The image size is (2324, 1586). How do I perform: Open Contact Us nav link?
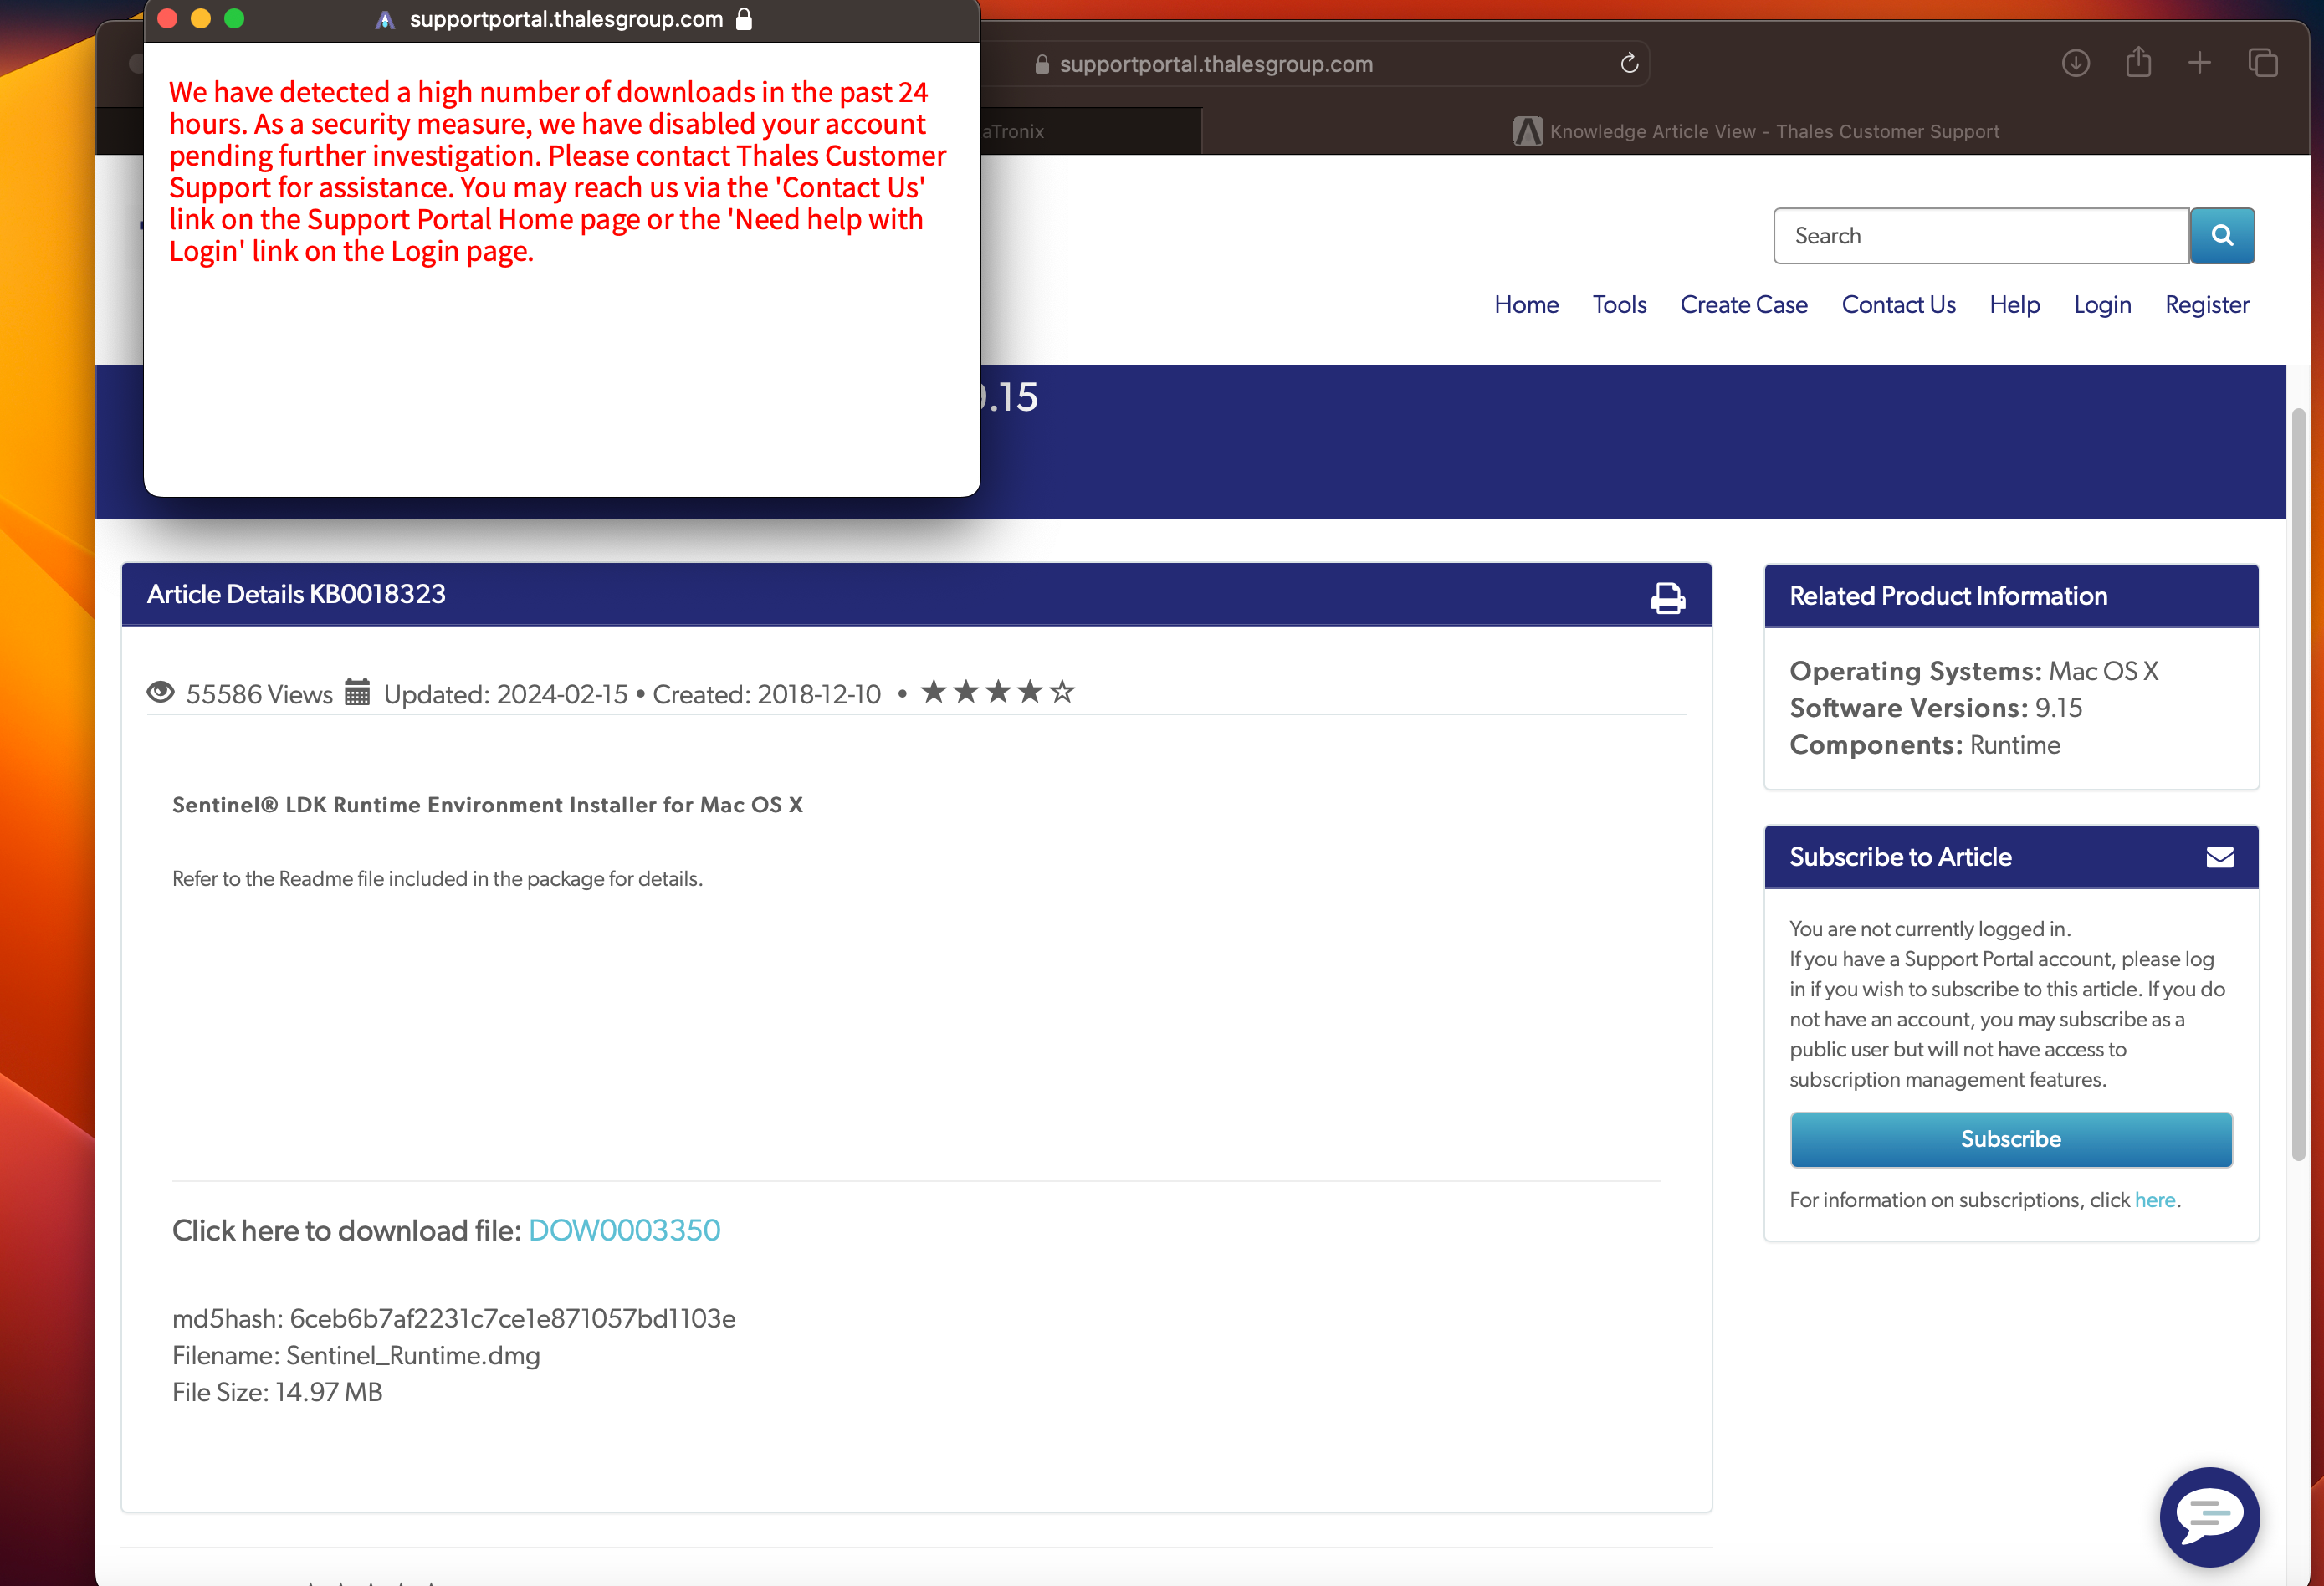point(1898,305)
